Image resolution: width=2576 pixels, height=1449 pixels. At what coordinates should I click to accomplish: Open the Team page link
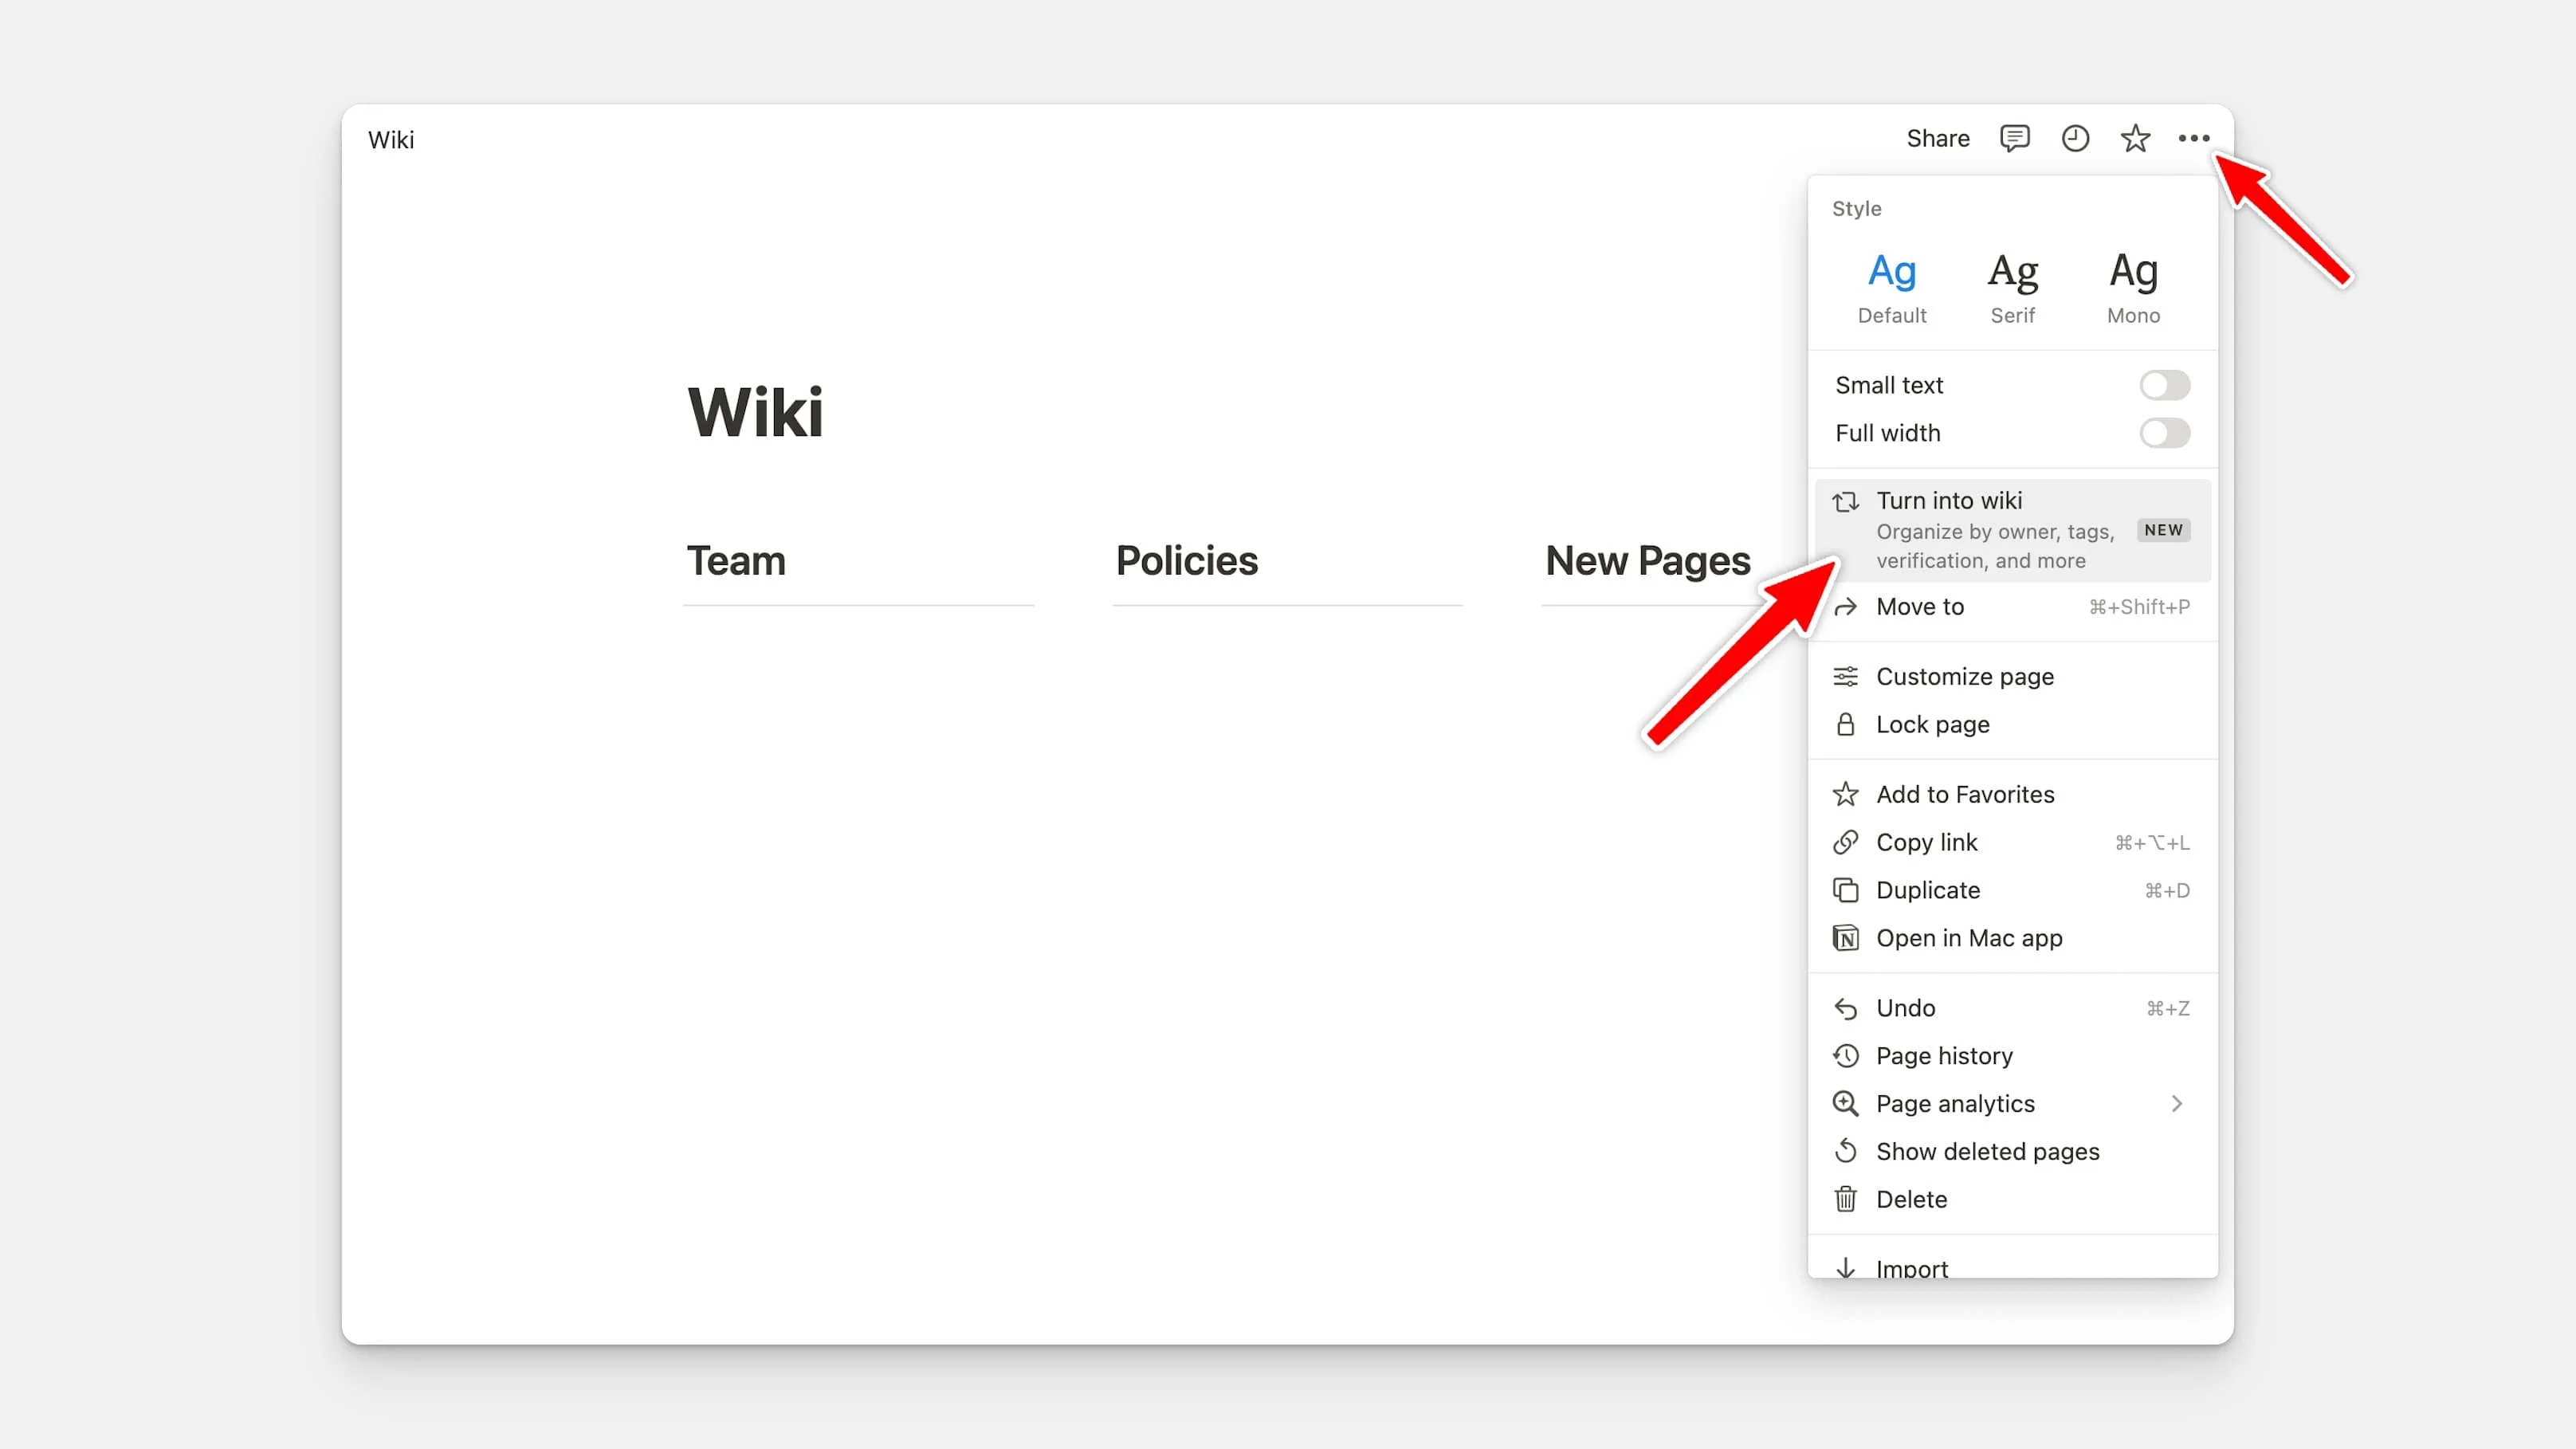736,561
